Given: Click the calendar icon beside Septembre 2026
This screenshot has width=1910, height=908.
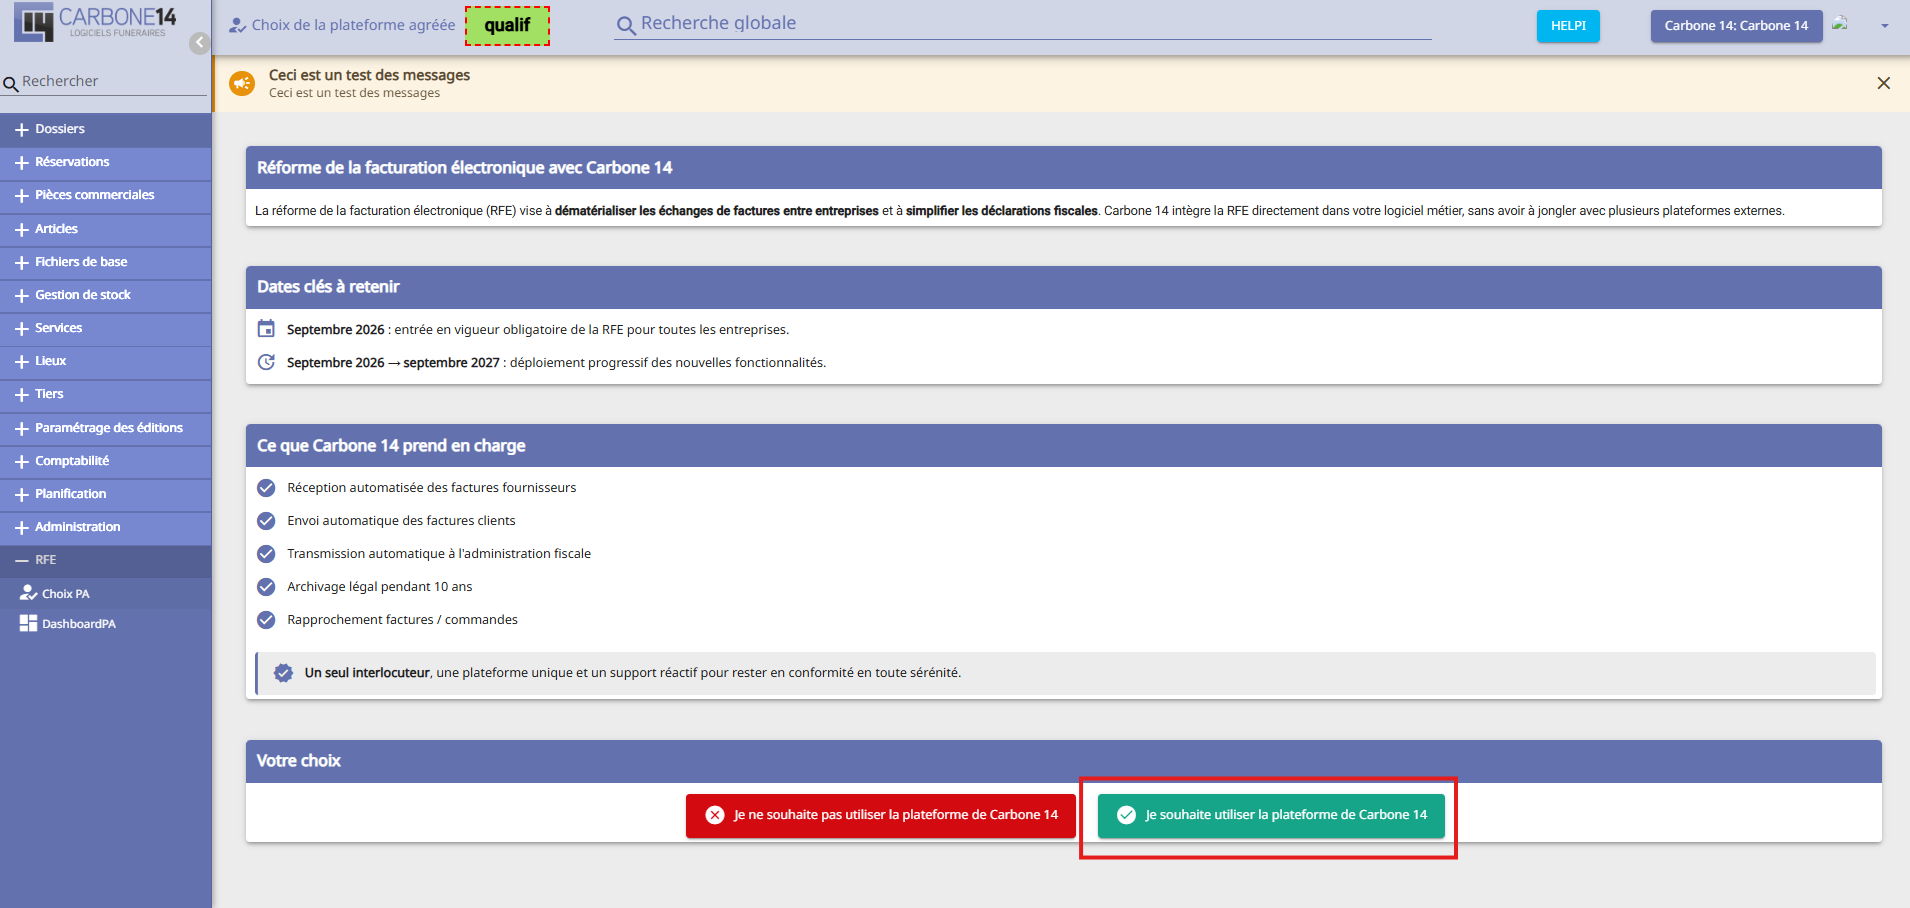Looking at the screenshot, I should (266, 328).
